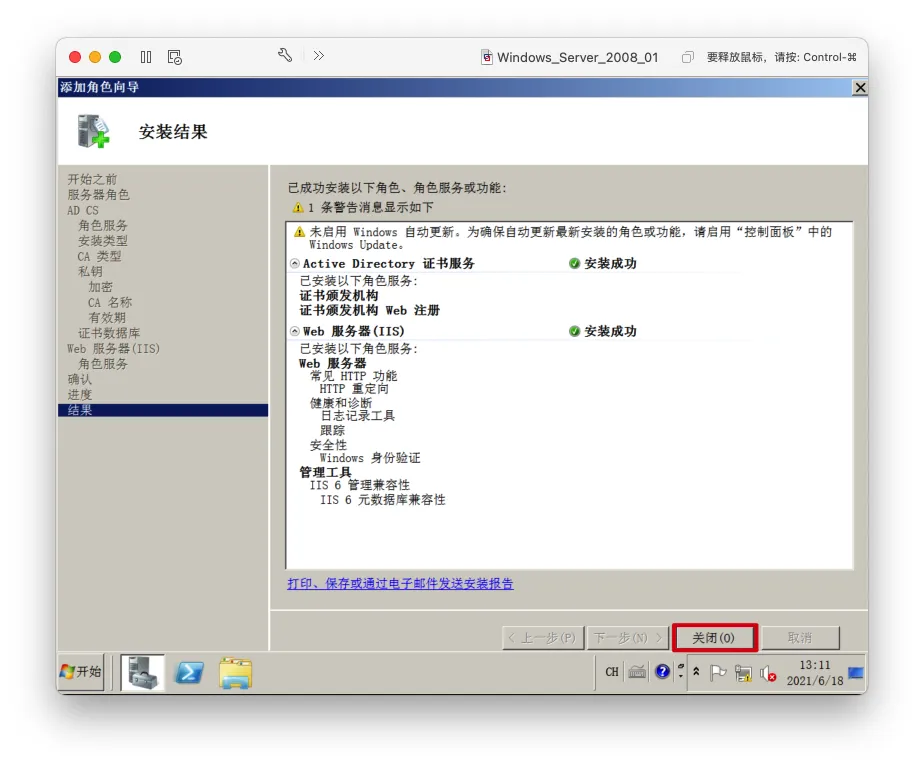Click the muted volume tray icon
The width and height of the screenshot is (924, 769).
pyautogui.click(x=768, y=673)
